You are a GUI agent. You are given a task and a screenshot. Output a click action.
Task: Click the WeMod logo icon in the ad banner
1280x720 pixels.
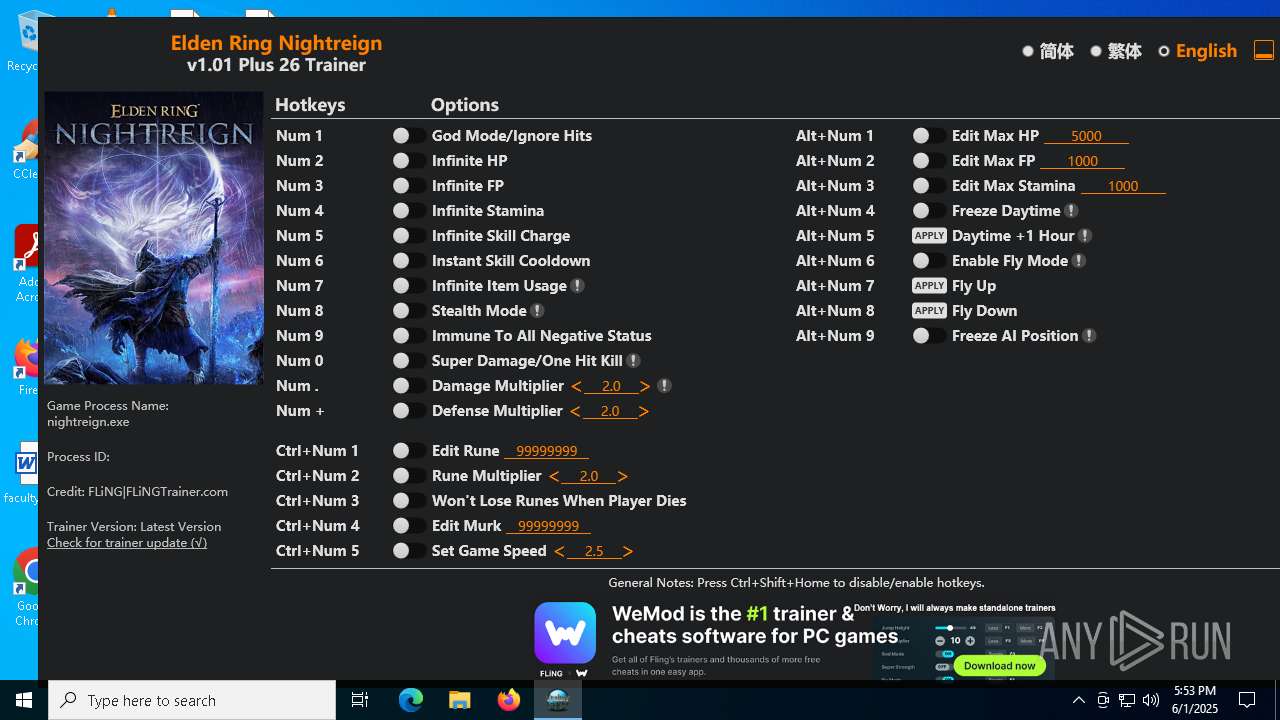coord(565,633)
